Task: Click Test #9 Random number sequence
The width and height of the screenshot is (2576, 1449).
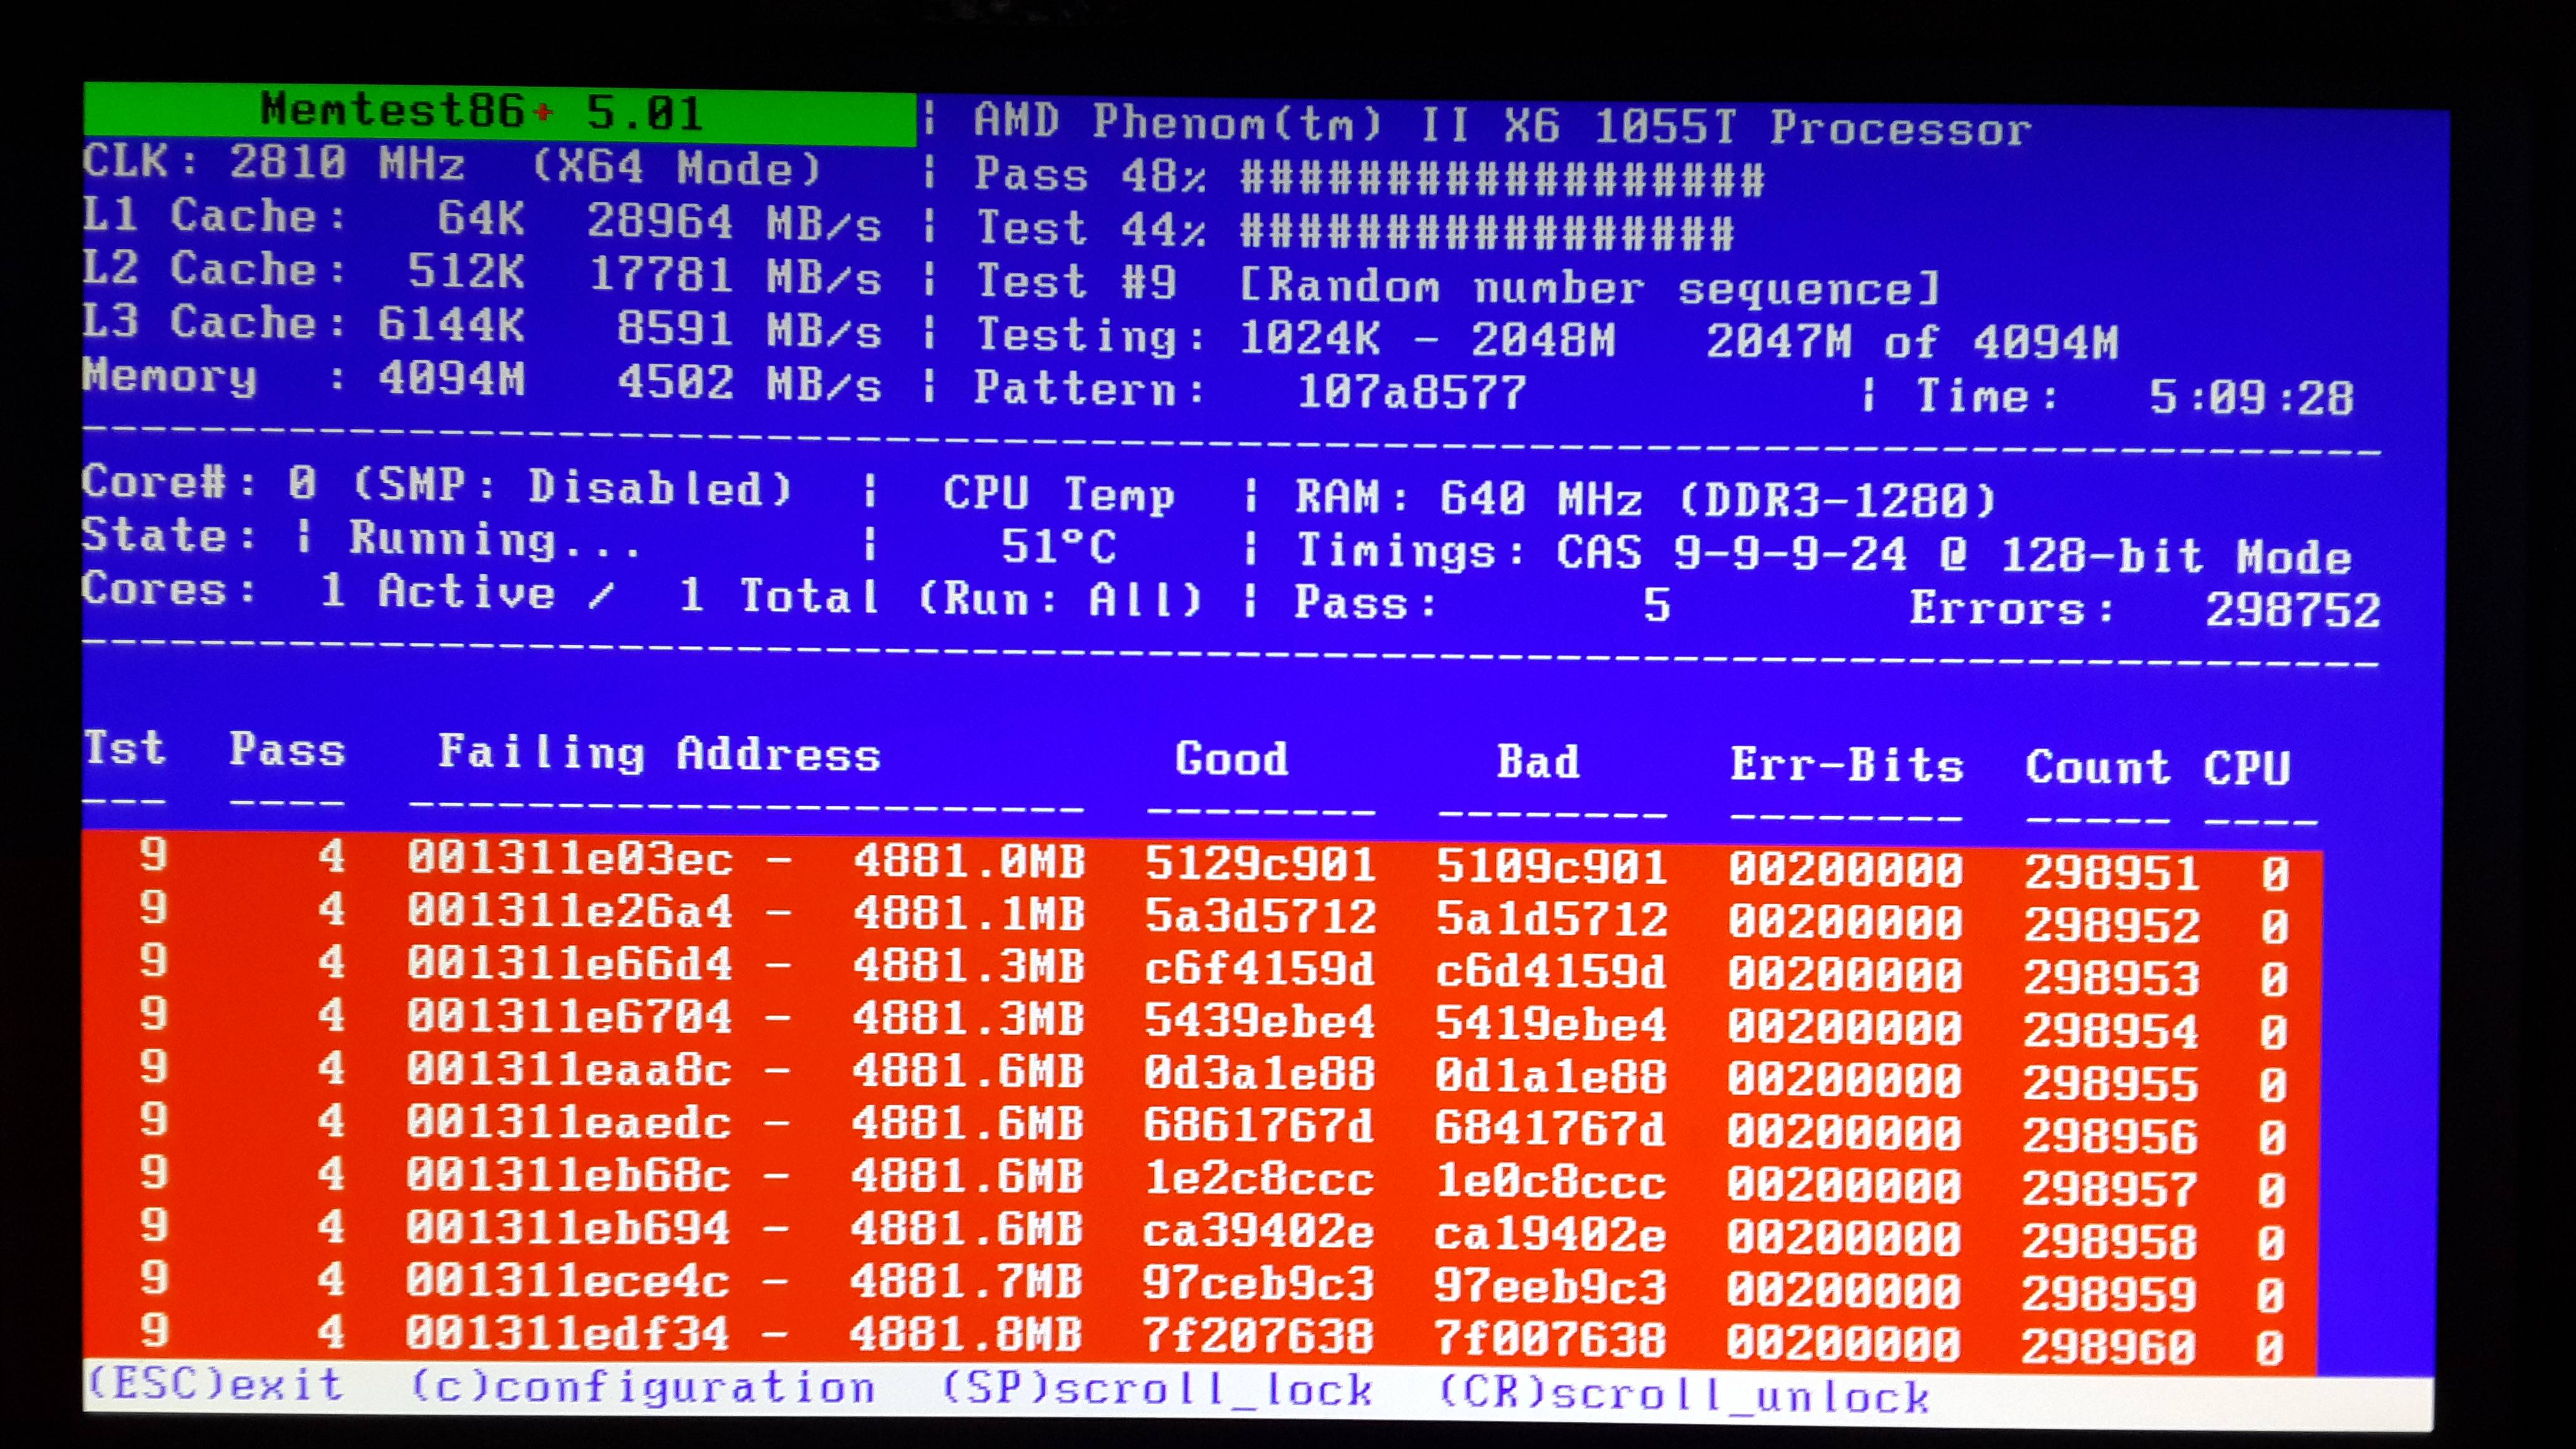Action: [1458, 285]
